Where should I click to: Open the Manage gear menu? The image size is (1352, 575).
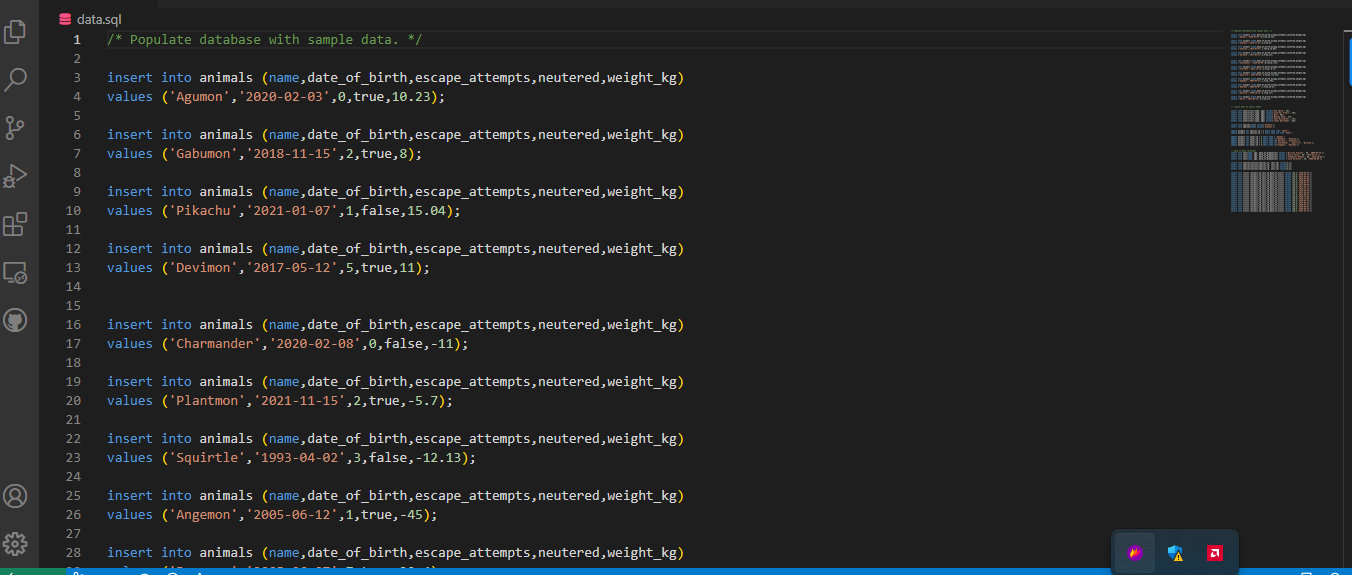[x=15, y=544]
